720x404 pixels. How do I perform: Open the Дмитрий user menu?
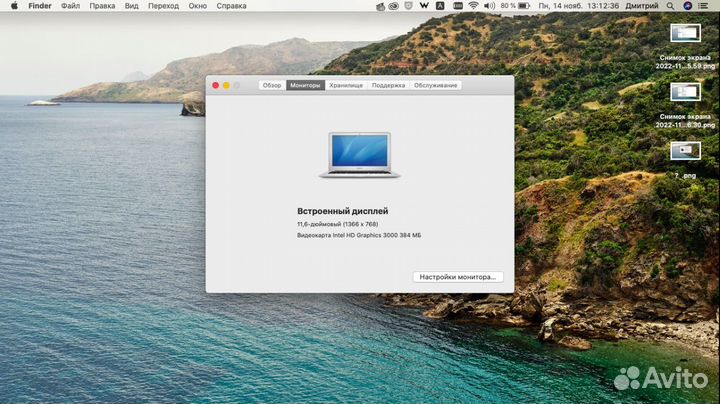click(x=641, y=6)
